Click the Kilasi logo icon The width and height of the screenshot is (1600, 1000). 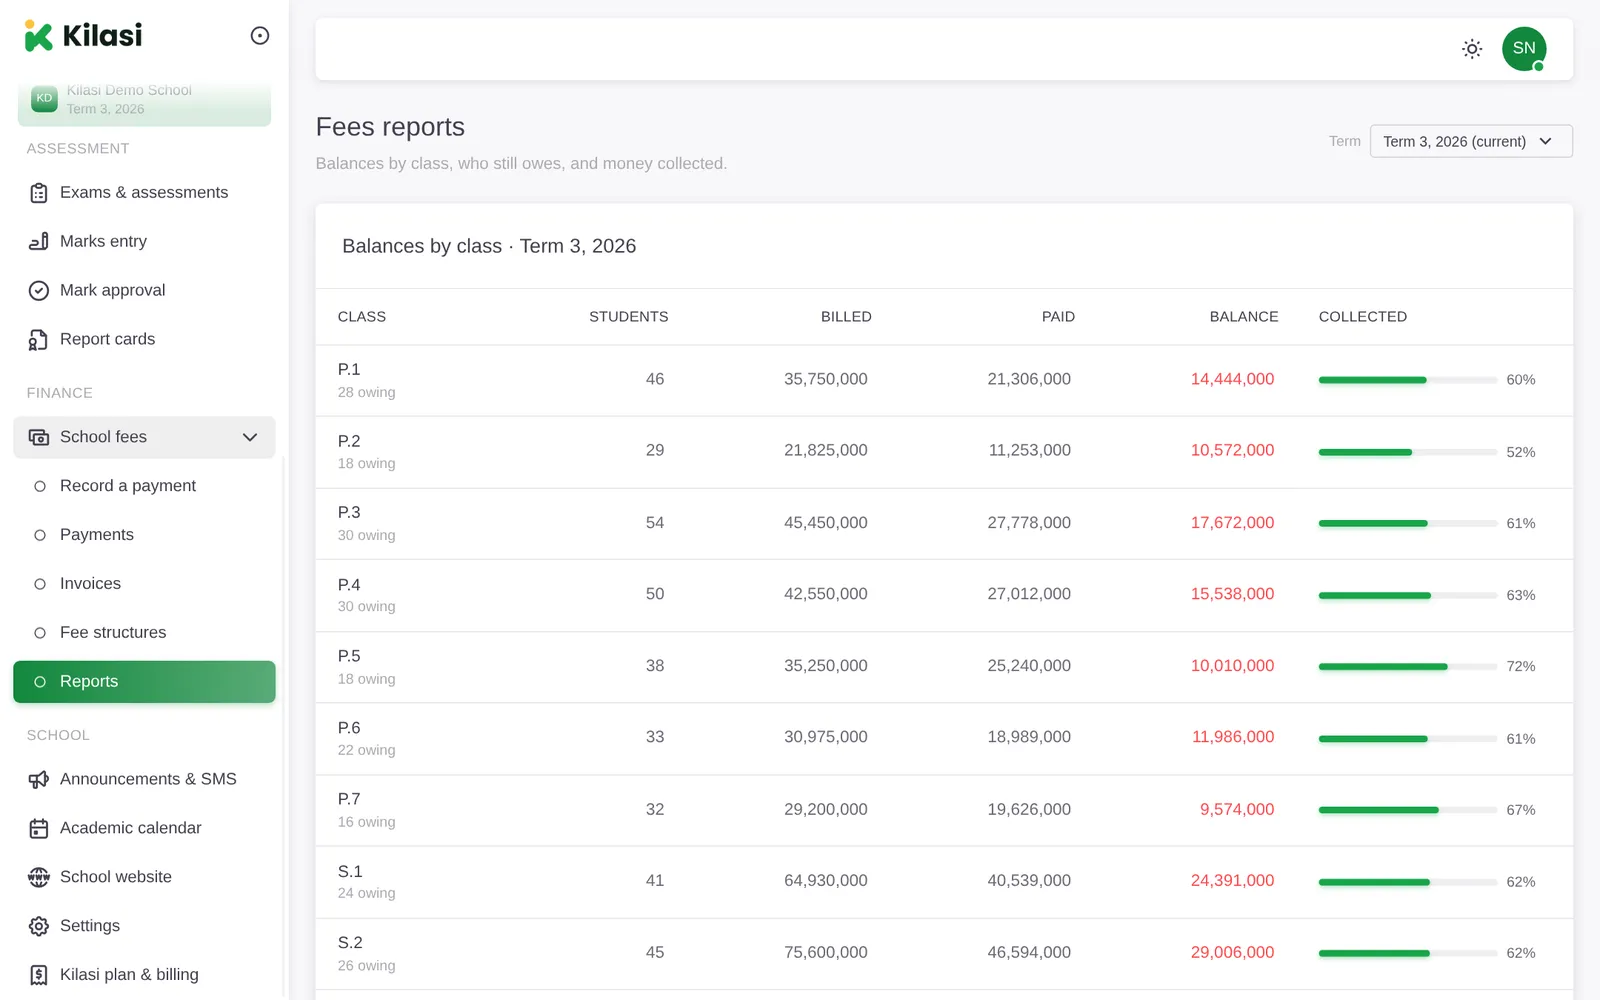coord(38,36)
